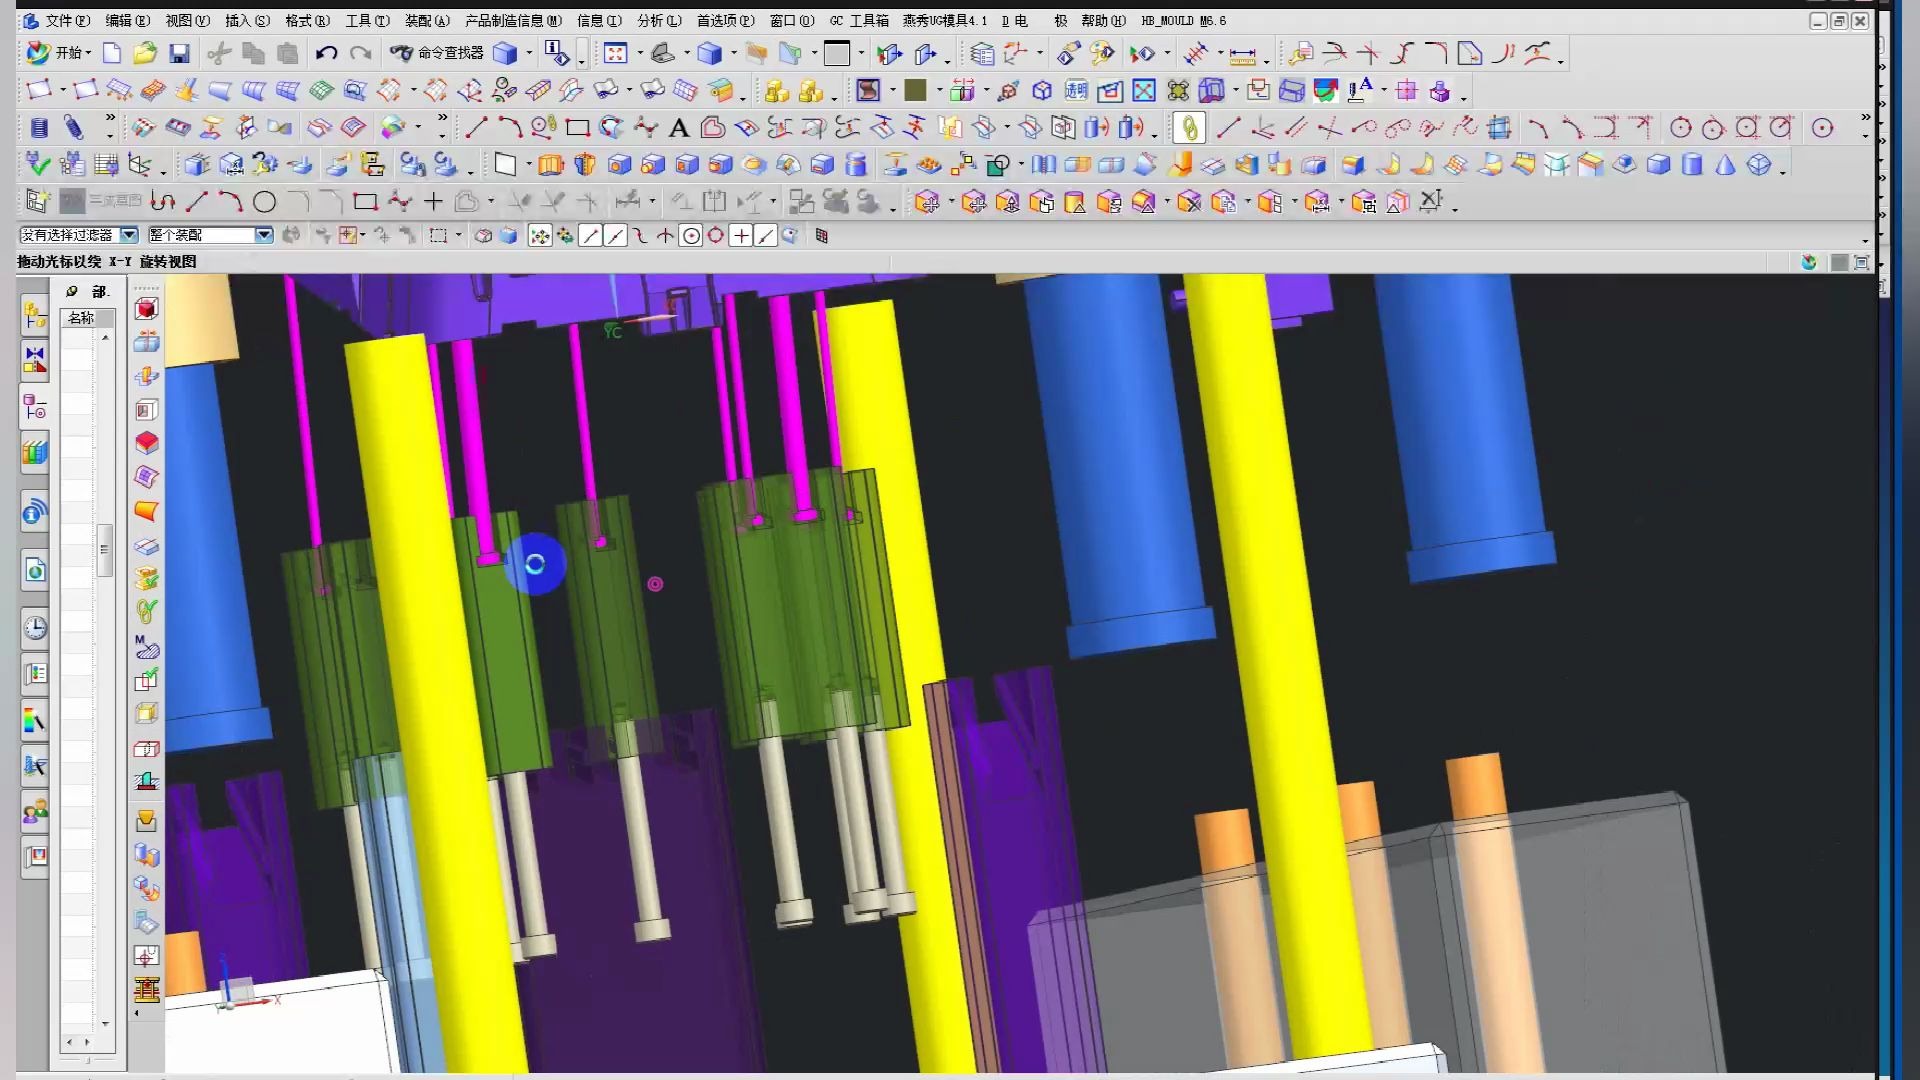Click the olive green color swatch

(915, 91)
